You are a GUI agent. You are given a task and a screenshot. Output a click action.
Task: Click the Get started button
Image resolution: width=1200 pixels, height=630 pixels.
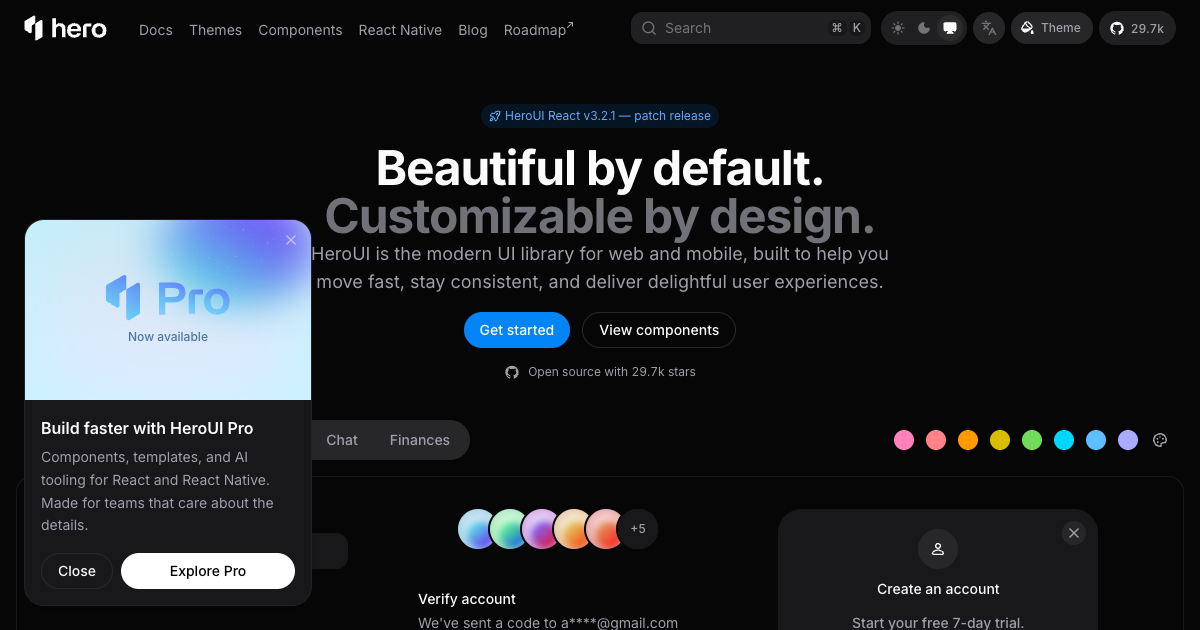pos(517,330)
